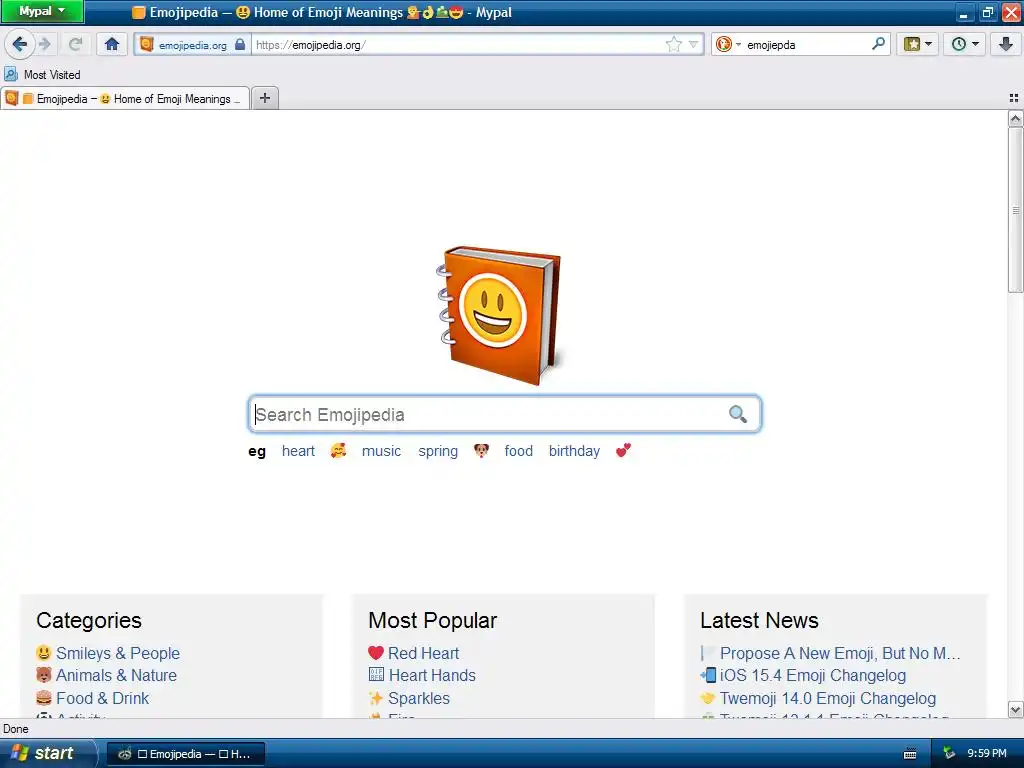The width and height of the screenshot is (1024, 768).
Task: Open the Heart Hands emoji page
Action: tap(432, 675)
